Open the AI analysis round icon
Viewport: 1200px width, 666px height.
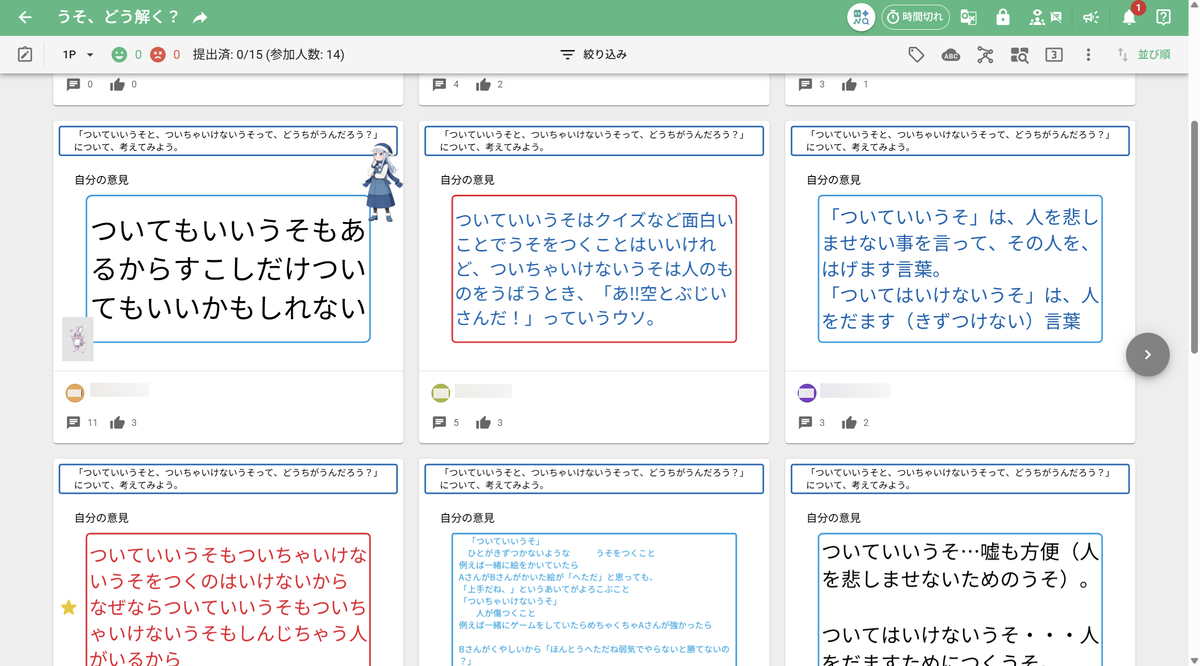tap(860, 17)
